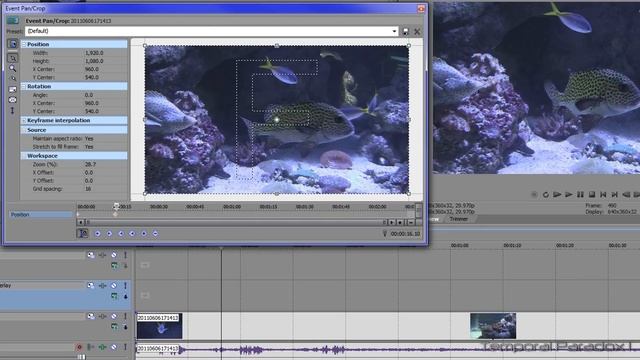Open Track Motion on the top video track
This screenshot has width=640, height=360.
(91, 255)
